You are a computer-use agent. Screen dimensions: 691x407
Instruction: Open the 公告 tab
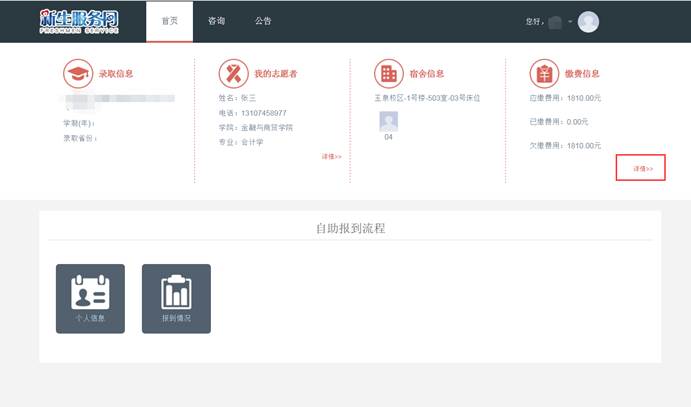(263, 21)
